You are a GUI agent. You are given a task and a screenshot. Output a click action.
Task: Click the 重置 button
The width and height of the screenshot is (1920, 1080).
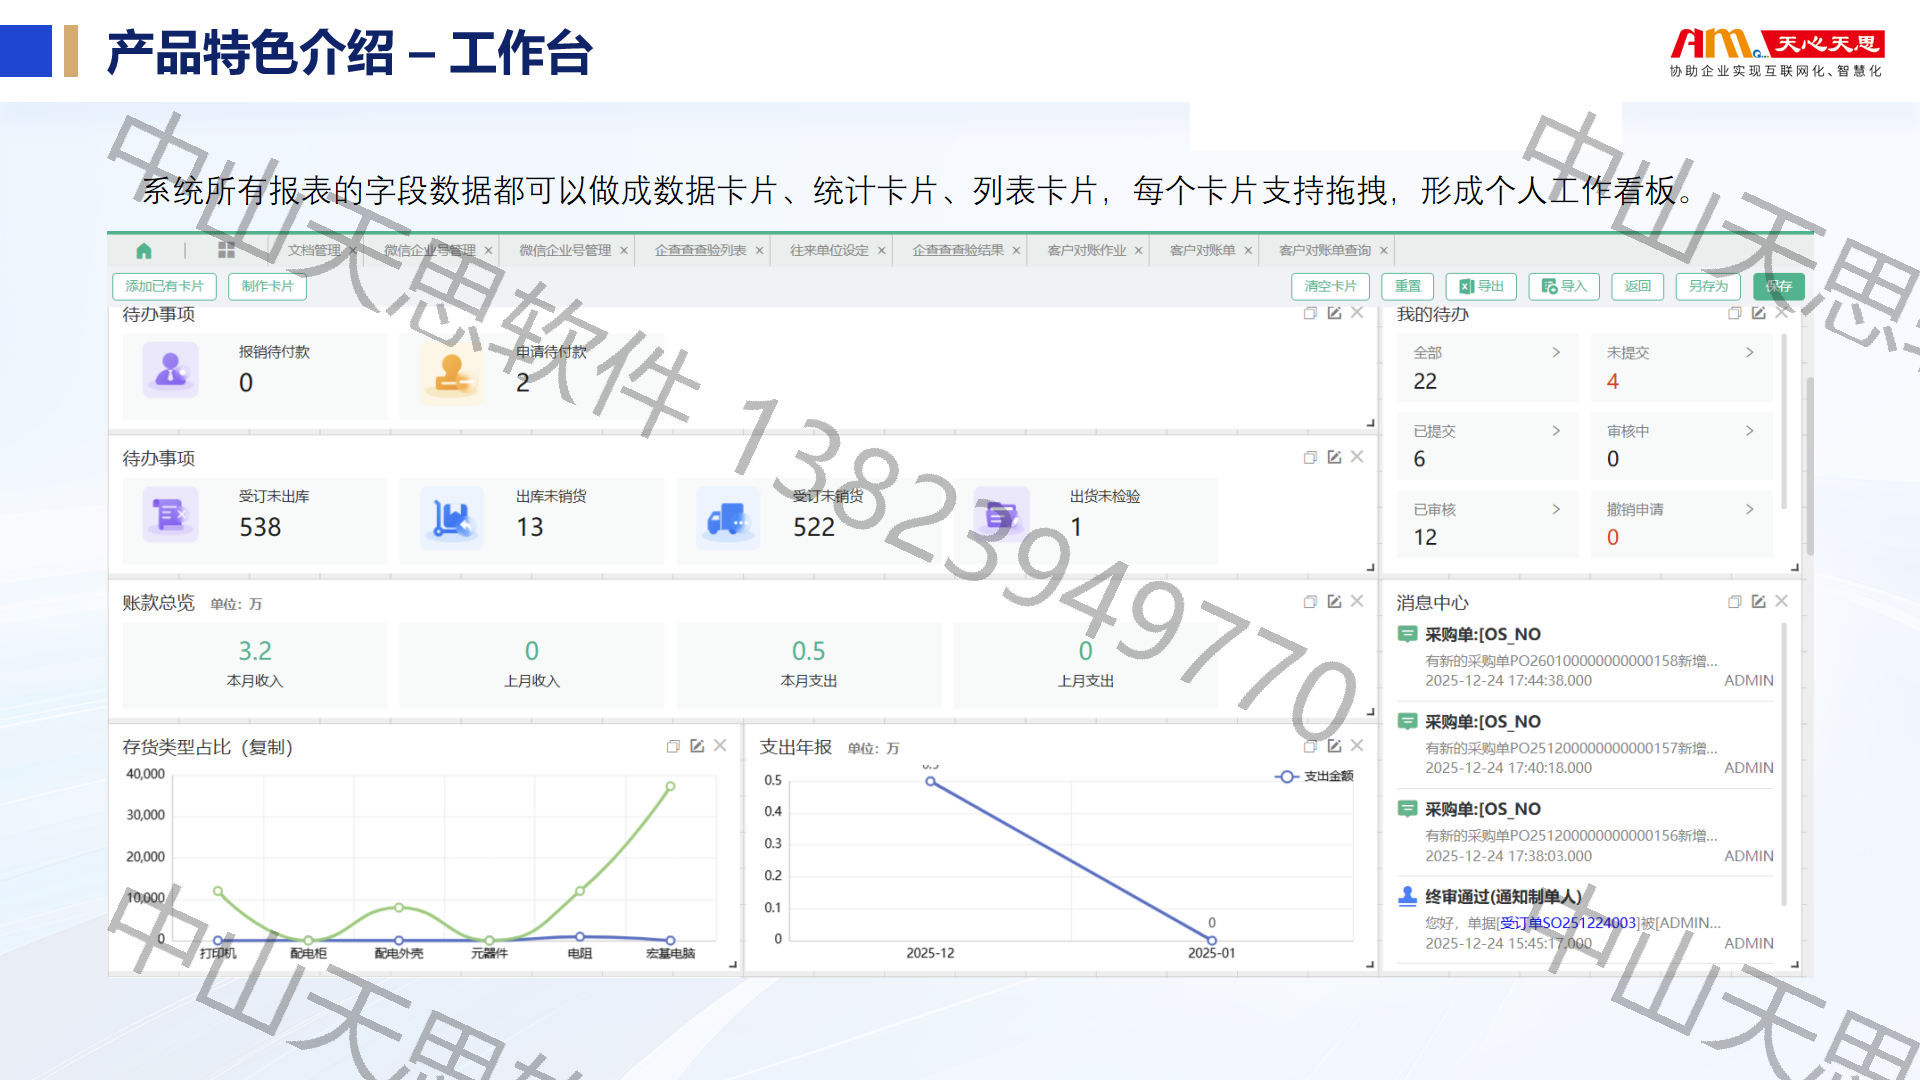pos(1408,286)
